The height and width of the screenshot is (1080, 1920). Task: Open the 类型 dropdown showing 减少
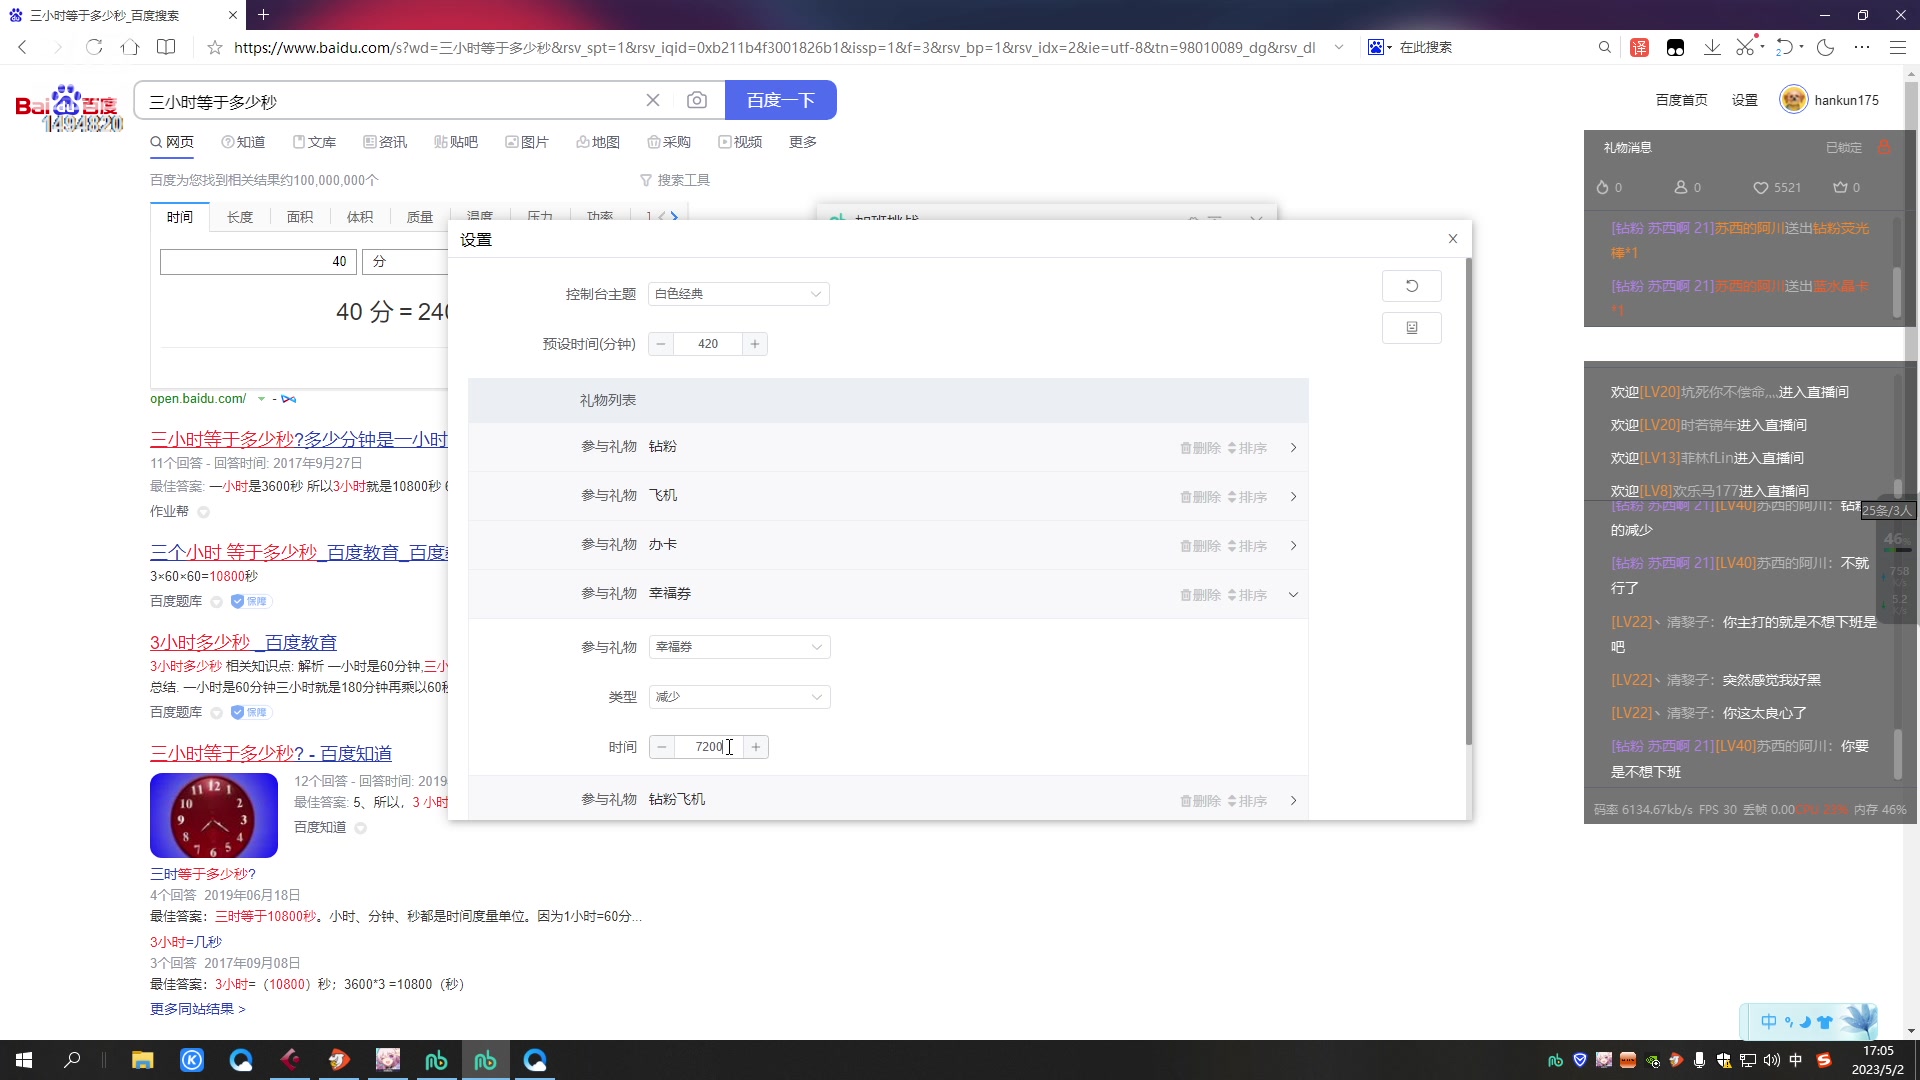[x=739, y=697]
